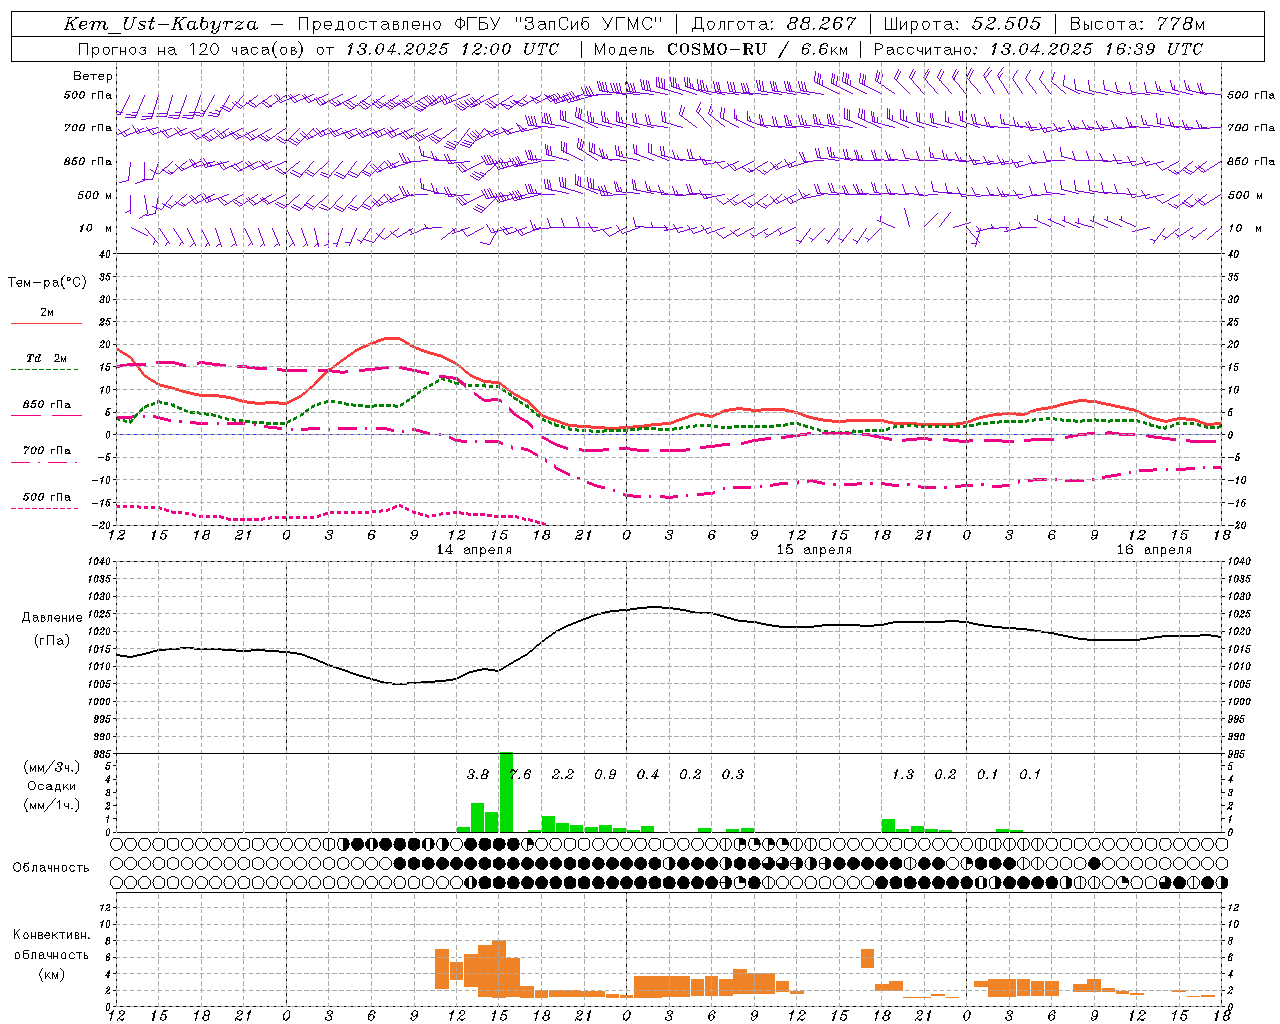The width and height of the screenshot is (1280, 1024).
Task: Click the Рассчитано 13.04.2025 16:39 UTC timestamp
Action: tap(1038, 49)
